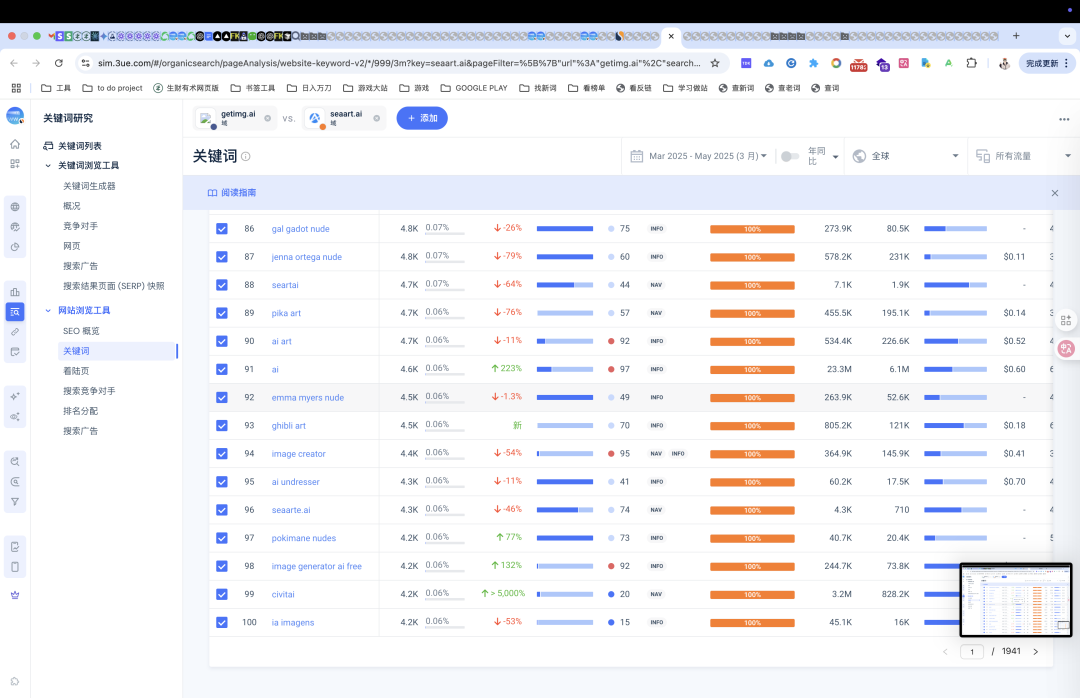
Task: Open the date range Mar 2025 - May 2025 dropdown
Action: coord(708,156)
